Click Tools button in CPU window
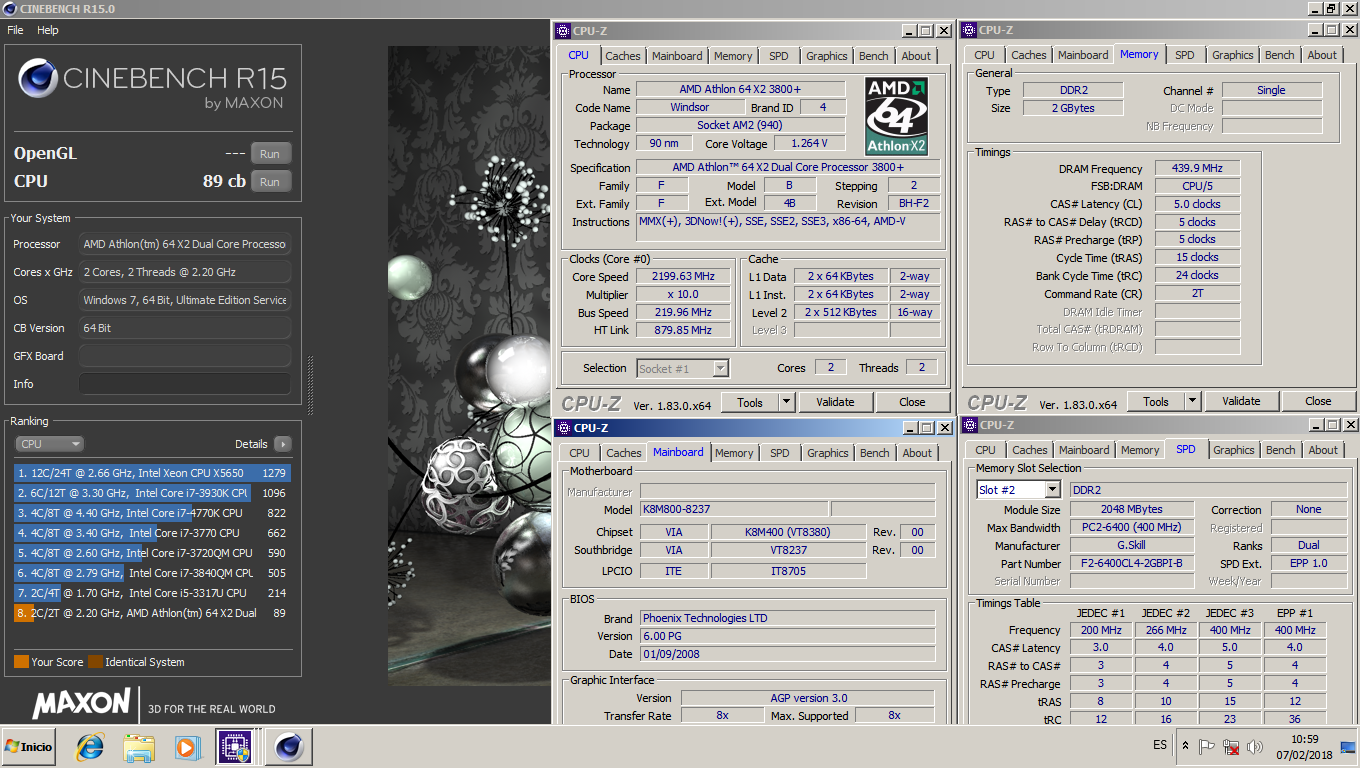 point(750,402)
